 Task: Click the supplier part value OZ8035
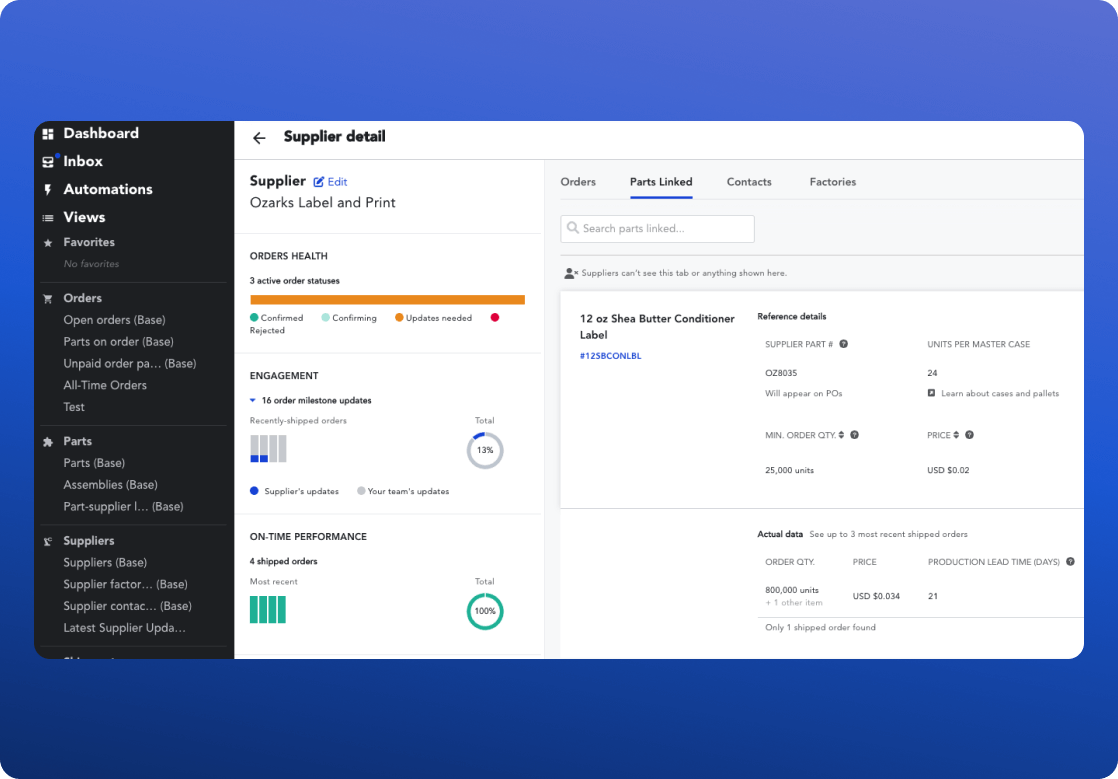(781, 373)
